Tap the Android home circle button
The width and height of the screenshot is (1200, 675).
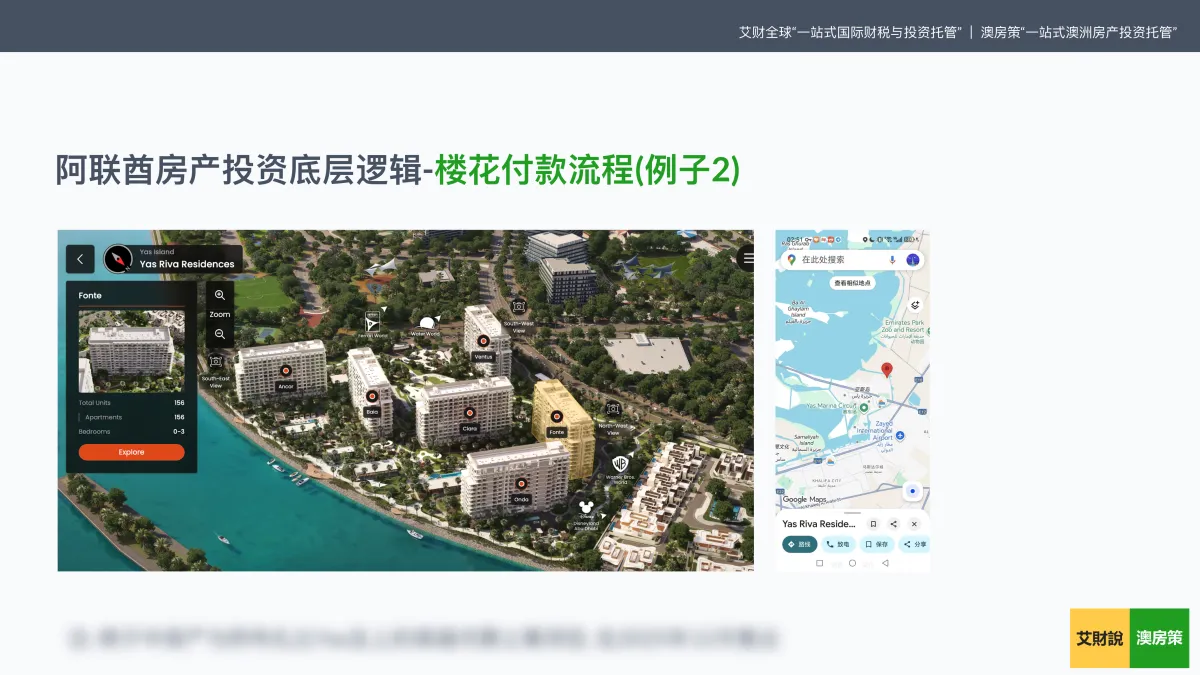(852, 563)
